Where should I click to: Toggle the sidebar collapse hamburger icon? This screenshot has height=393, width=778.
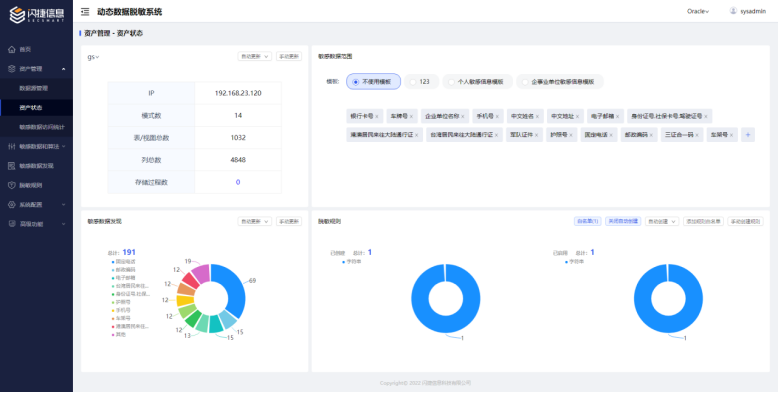[x=85, y=11]
